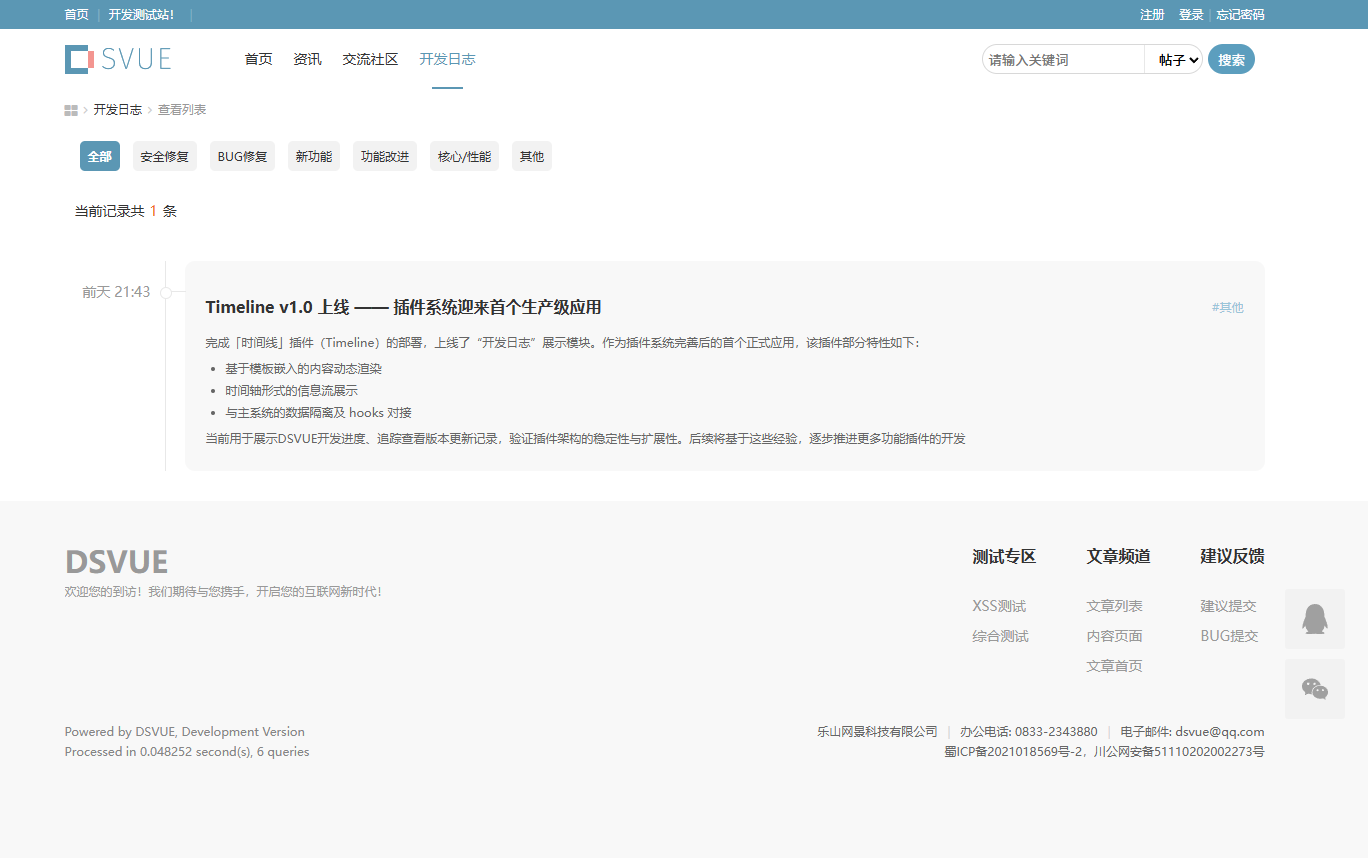The height and width of the screenshot is (858, 1368).
Task: Click the #其他 tag on the post
Action: pyautogui.click(x=1227, y=308)
